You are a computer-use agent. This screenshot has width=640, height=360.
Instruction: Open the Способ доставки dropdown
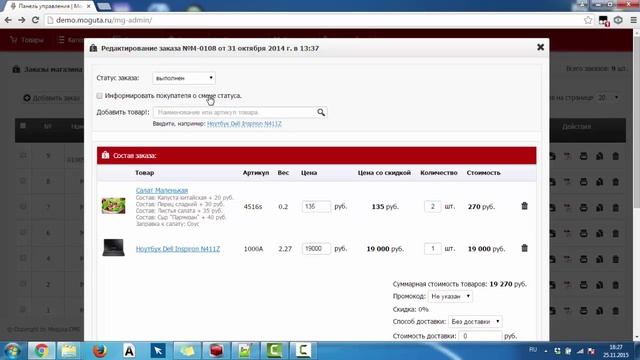click(475, 322)
